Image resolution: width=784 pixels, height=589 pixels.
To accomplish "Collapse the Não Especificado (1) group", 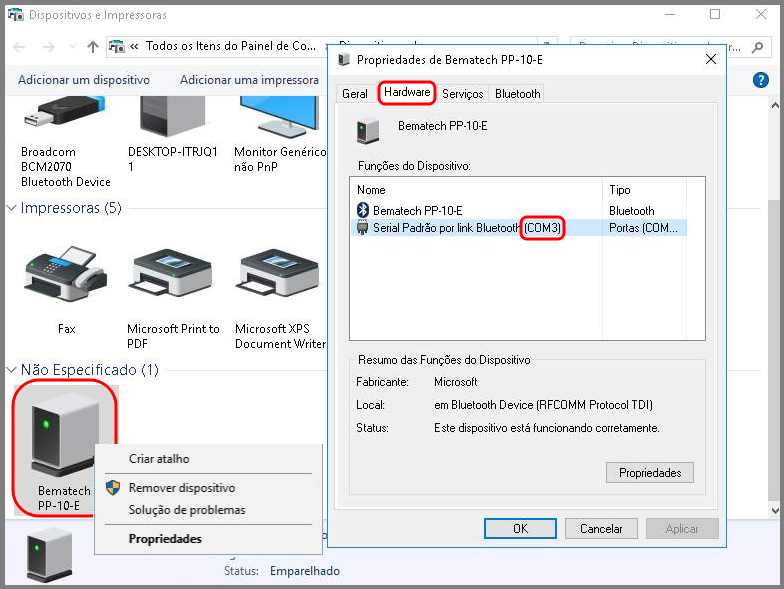I will click(x=13, y=370).
